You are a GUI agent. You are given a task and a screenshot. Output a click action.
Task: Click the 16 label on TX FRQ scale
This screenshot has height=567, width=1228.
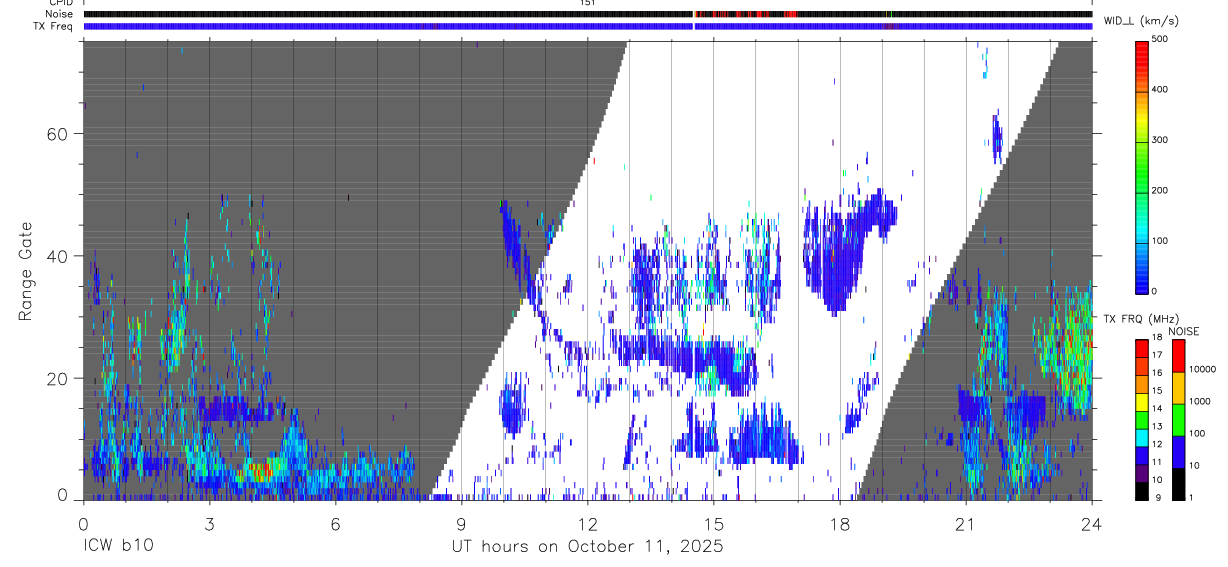tap(1156, 373)
